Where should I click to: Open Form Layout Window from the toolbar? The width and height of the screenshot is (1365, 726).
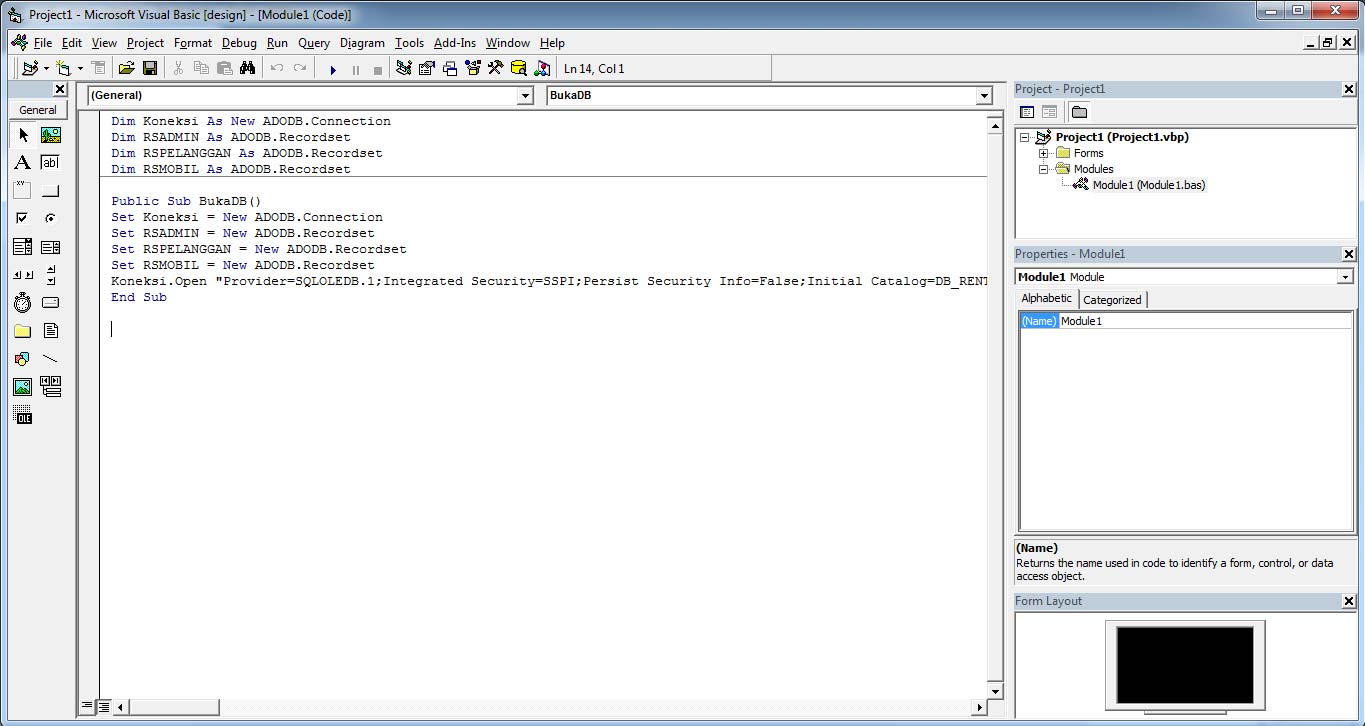450,69
